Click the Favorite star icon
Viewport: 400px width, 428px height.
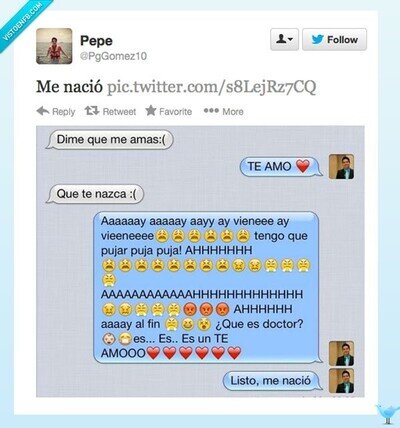[151, 111]
